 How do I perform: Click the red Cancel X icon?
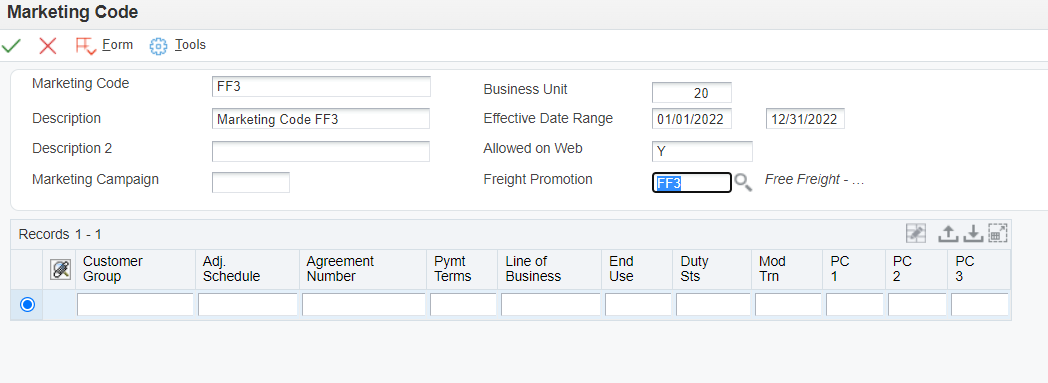pos(47,45)
